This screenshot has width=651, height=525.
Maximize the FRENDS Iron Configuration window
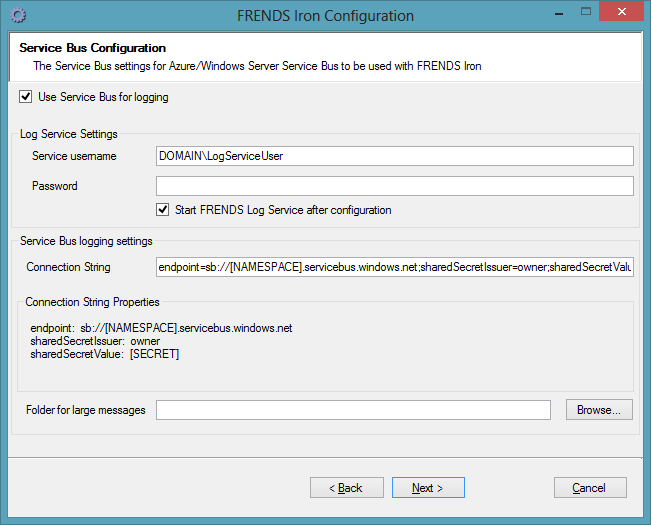586,12
